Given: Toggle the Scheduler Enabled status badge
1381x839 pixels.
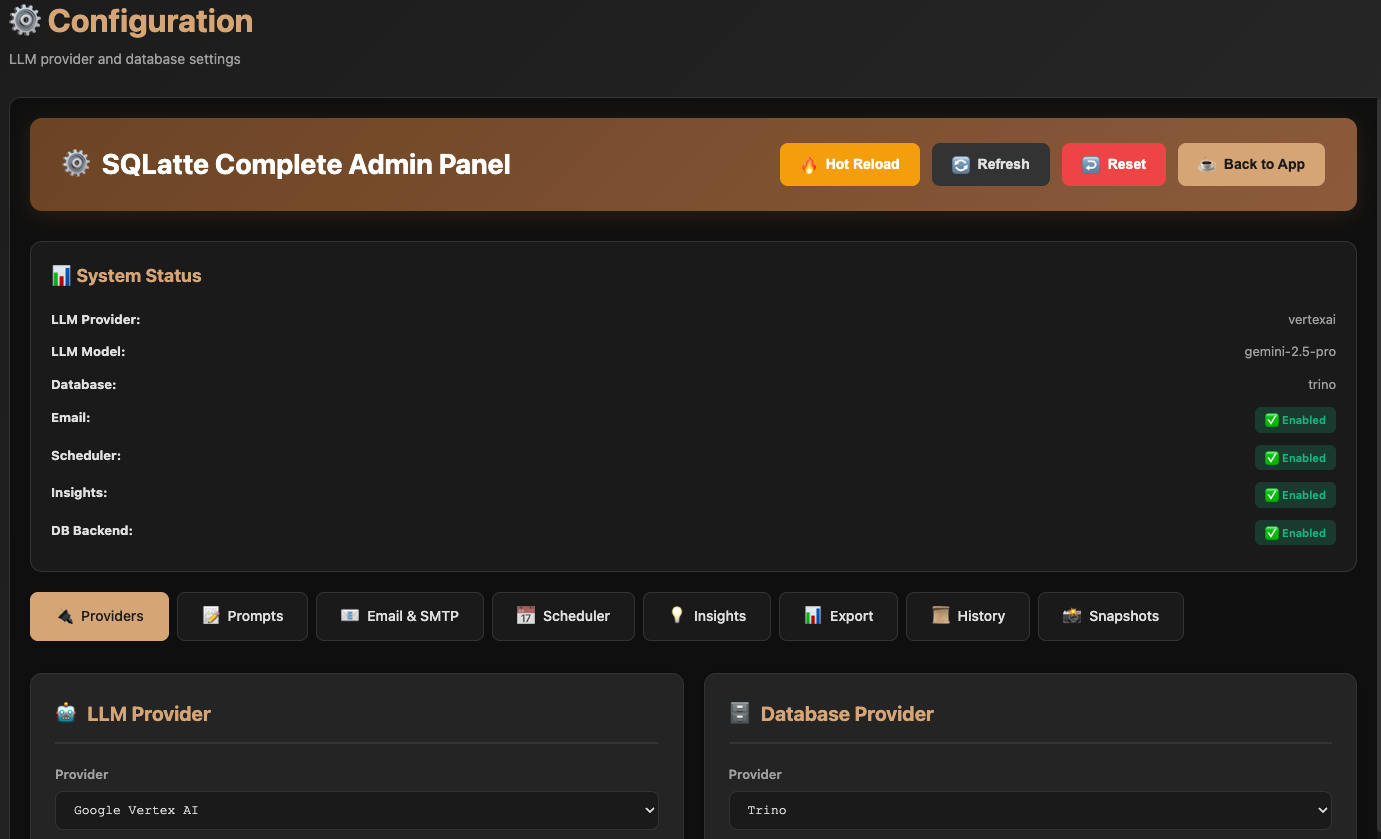Looking at the screenshot, I should [x=1295, y=457].
